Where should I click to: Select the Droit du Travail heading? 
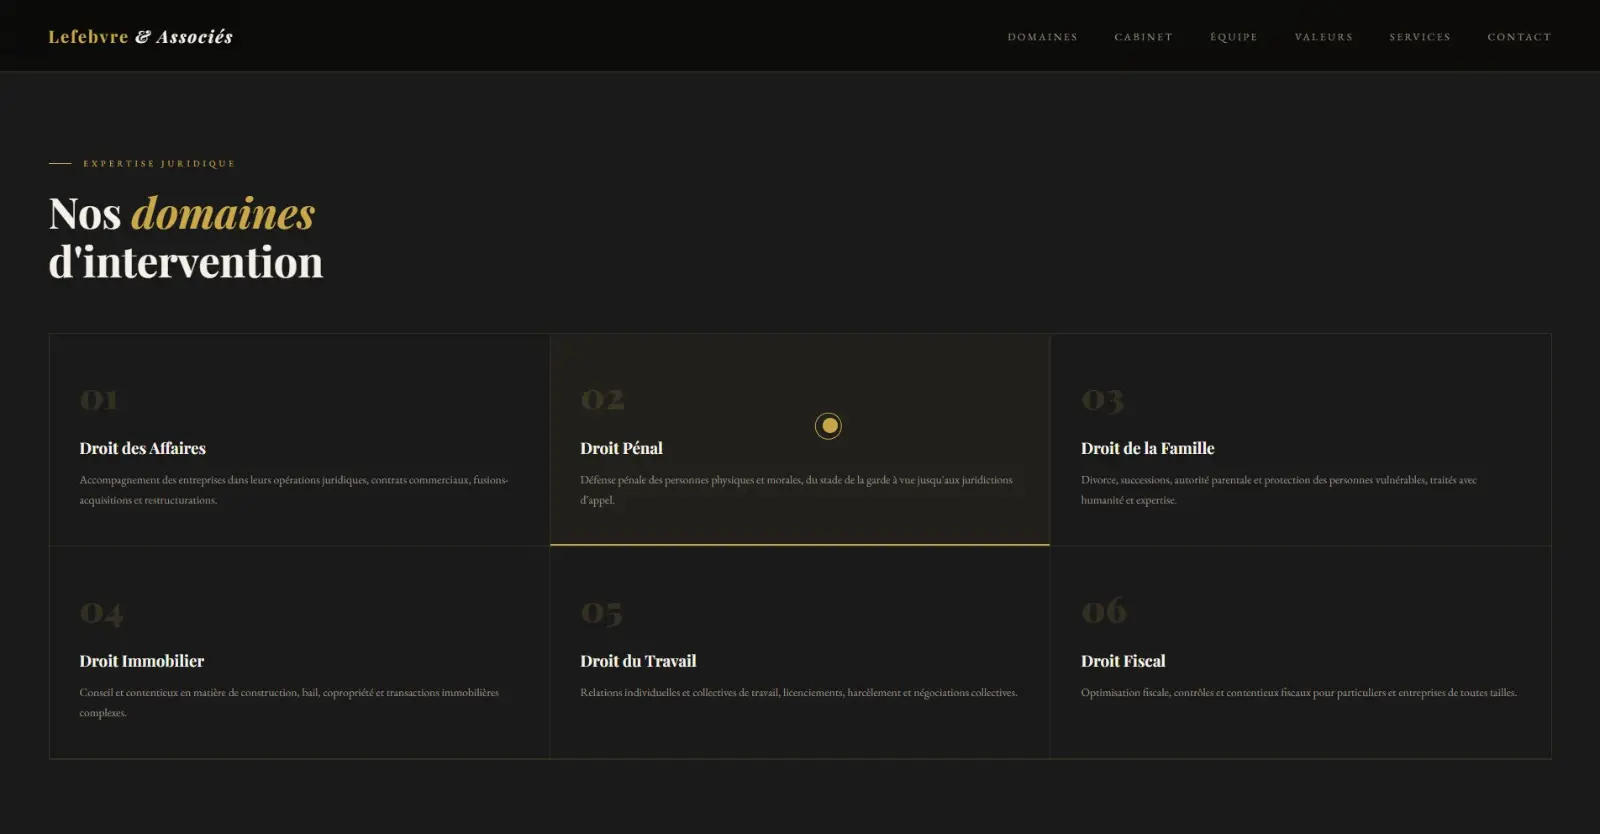click(x=638, y=661)
